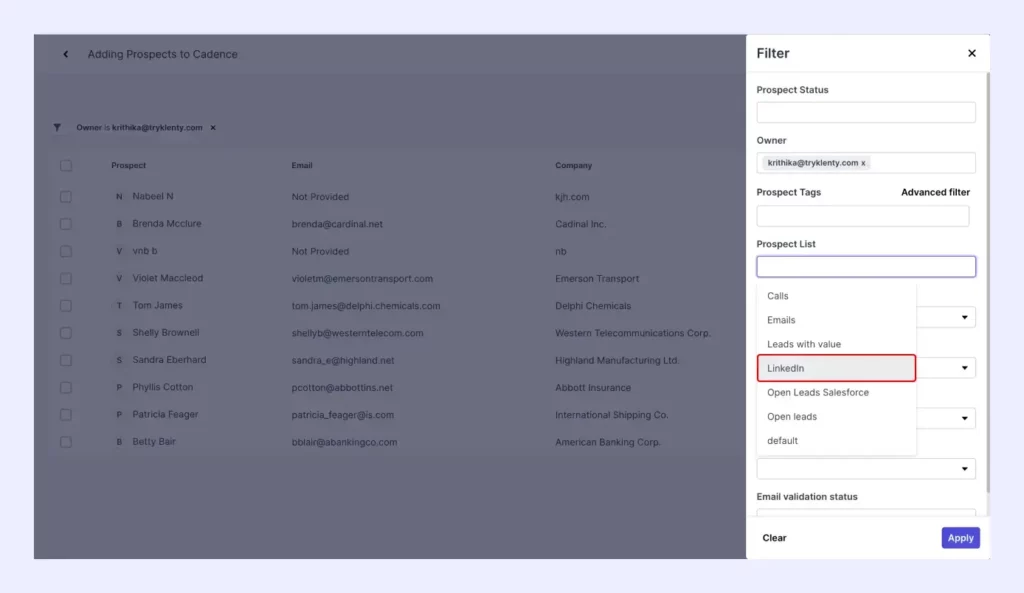Remove krithika@tryklenty.com from Owner field

863,163
